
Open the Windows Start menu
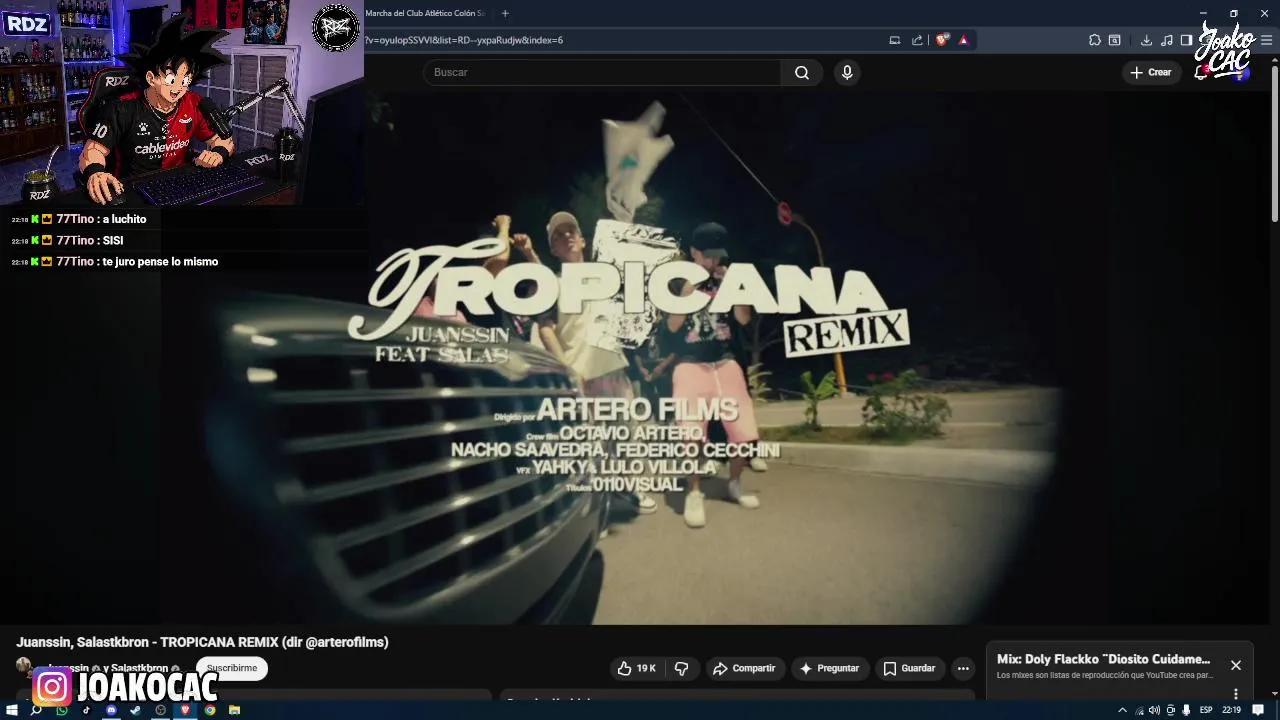click(x=13, y=710)
